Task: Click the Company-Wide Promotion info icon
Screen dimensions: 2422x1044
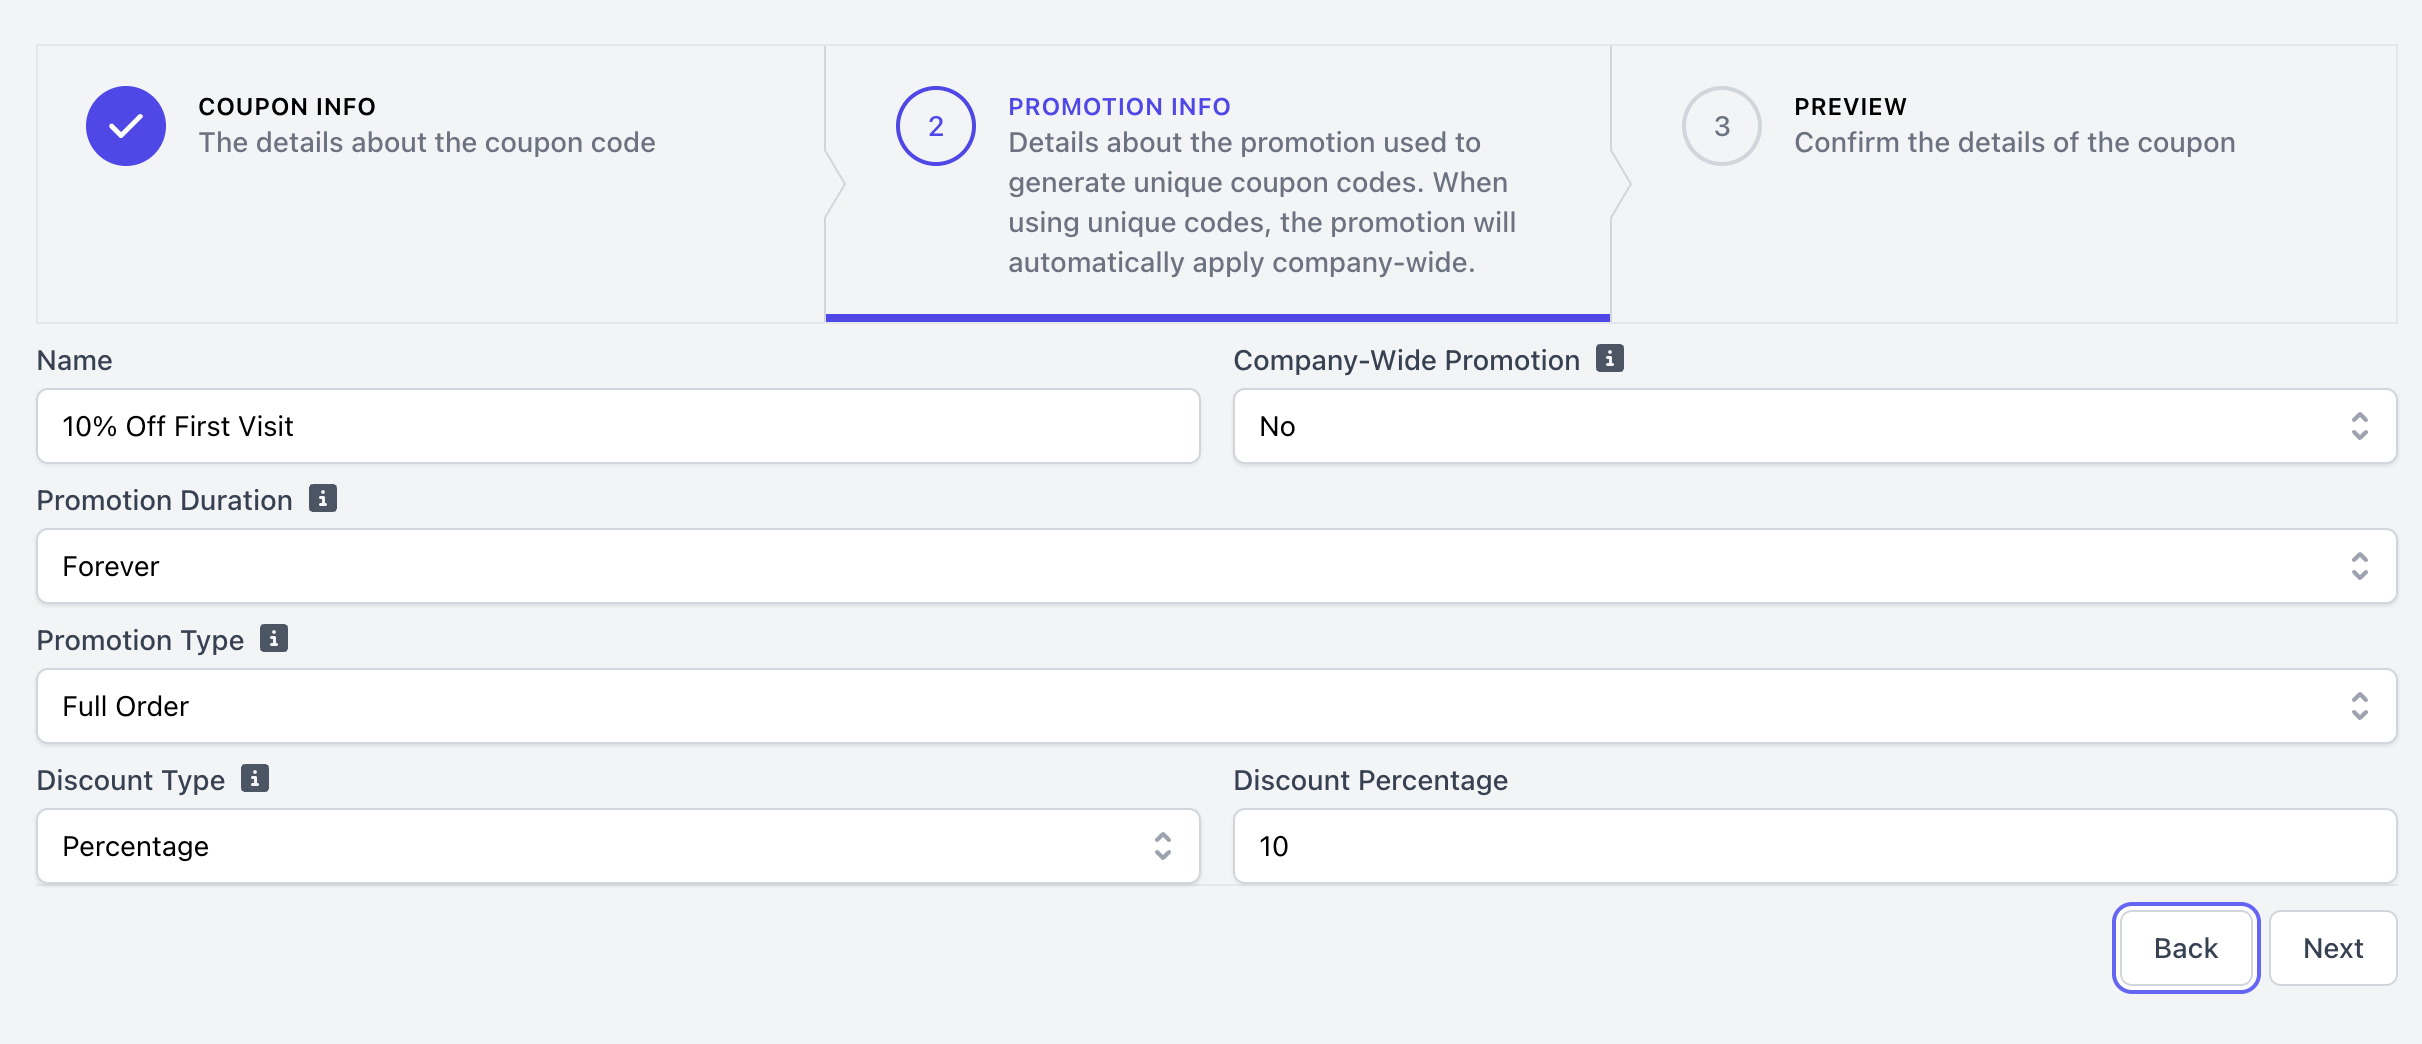Action: pos(1609,358)
